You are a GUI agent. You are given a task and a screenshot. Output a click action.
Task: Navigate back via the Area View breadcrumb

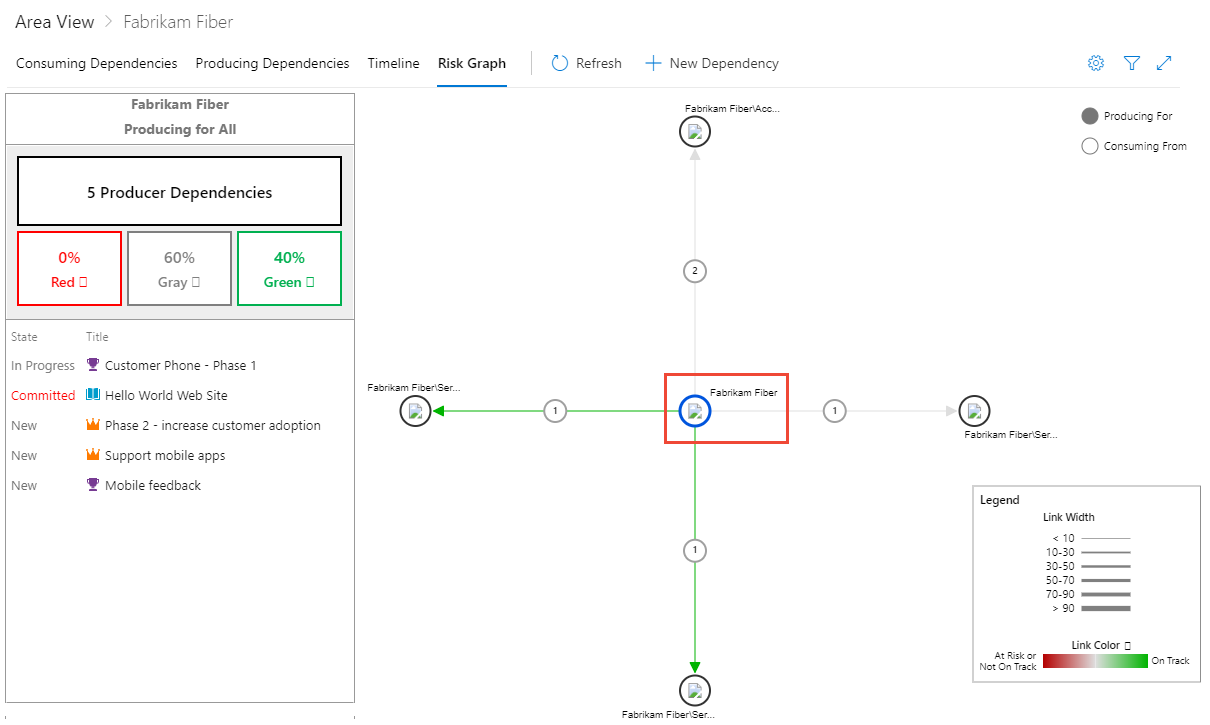click(54, 21)
